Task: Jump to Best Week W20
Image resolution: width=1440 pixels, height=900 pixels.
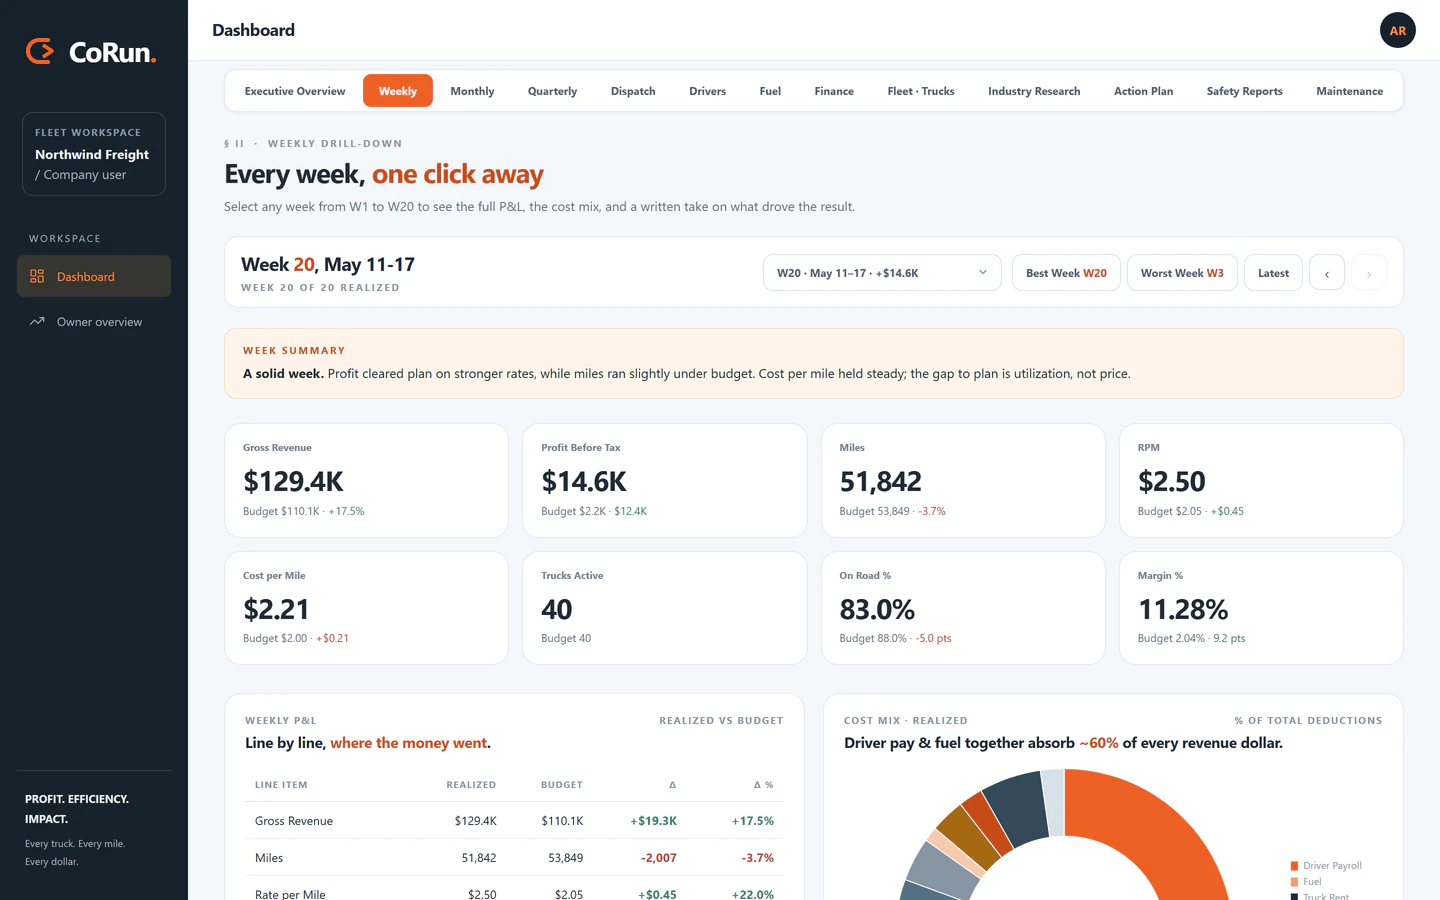Action: (1066, 273)
